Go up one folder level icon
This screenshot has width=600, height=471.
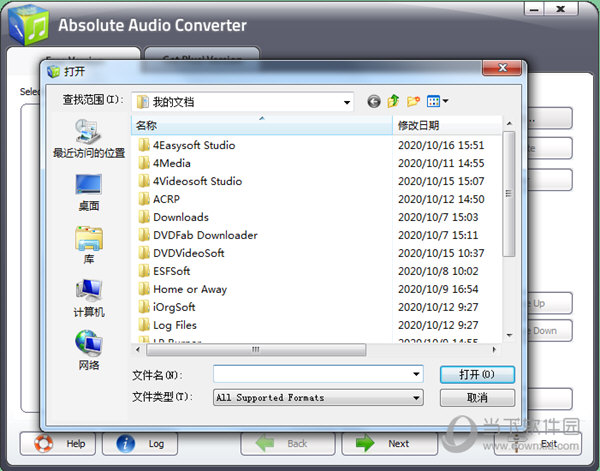pyautogui.click(x=393, y=101)
